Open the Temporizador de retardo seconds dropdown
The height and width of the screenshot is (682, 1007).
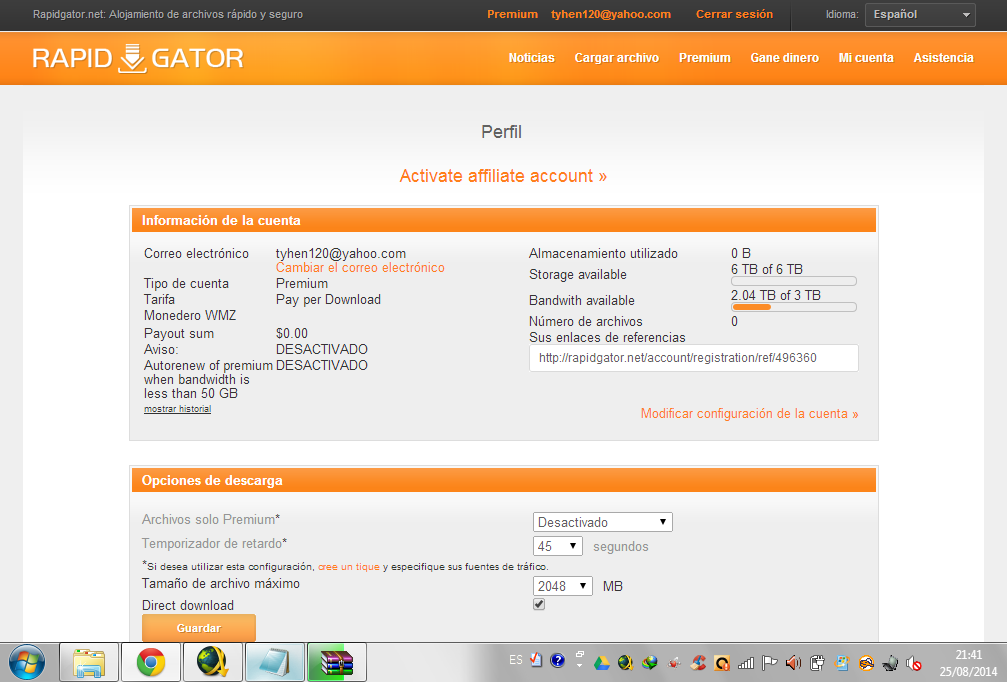557,546
